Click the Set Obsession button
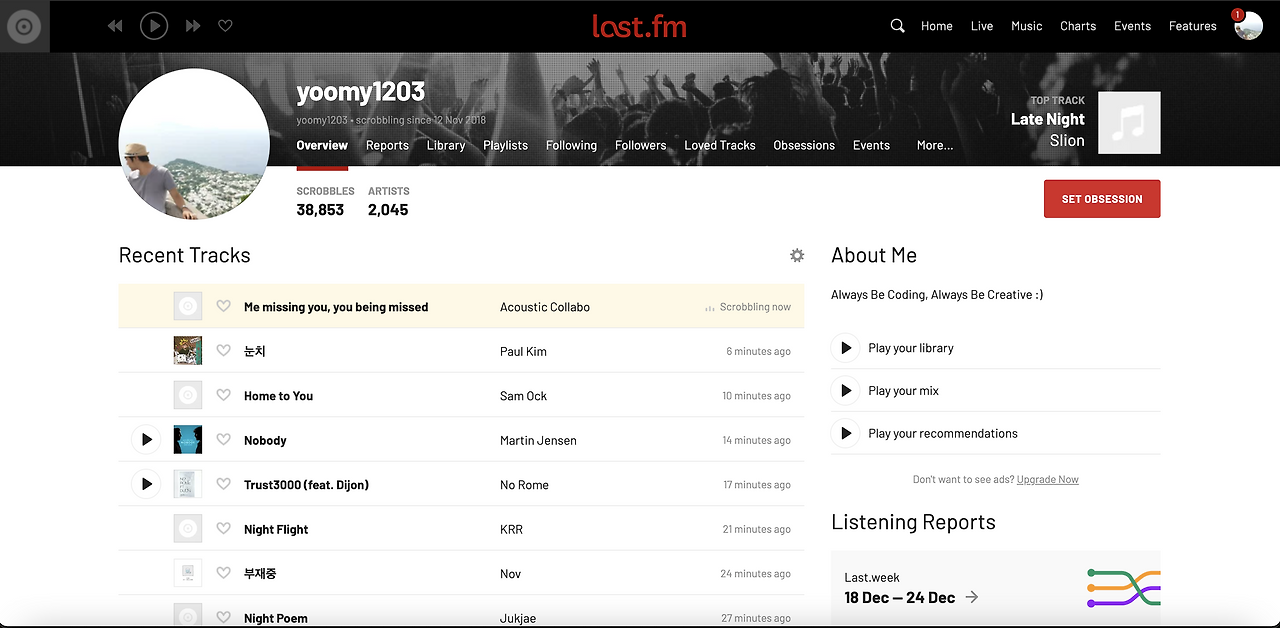1280x628 pixels. pyautogui.click(x=1102, y=199)
